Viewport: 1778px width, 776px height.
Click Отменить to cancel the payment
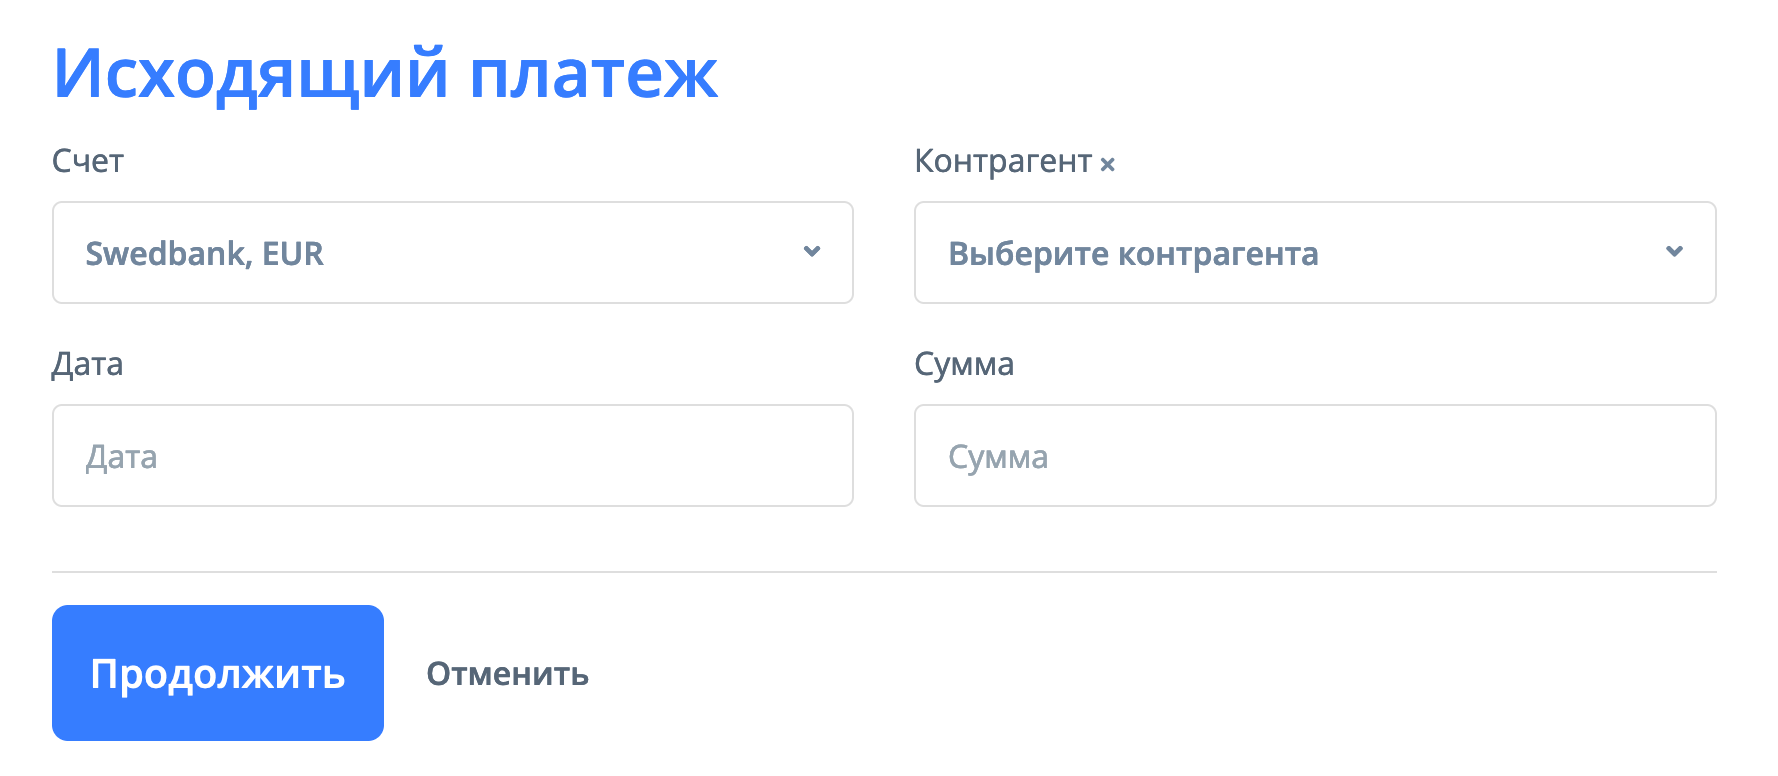click(x=508, y=673)
